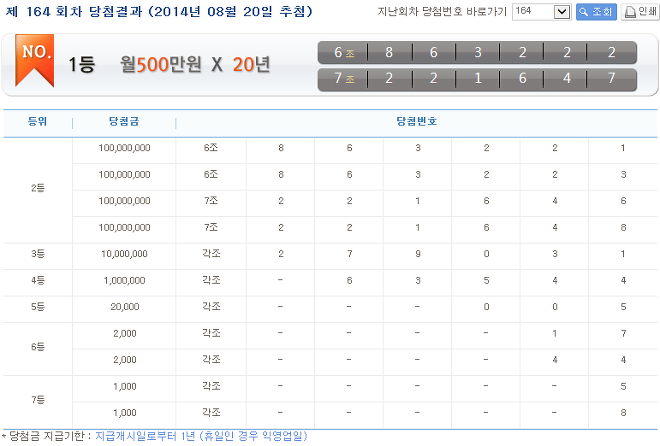Click the 지급개시일로부터 1년 payment deadline note
The image size is (660, 446).
click(x=201, y=436)
